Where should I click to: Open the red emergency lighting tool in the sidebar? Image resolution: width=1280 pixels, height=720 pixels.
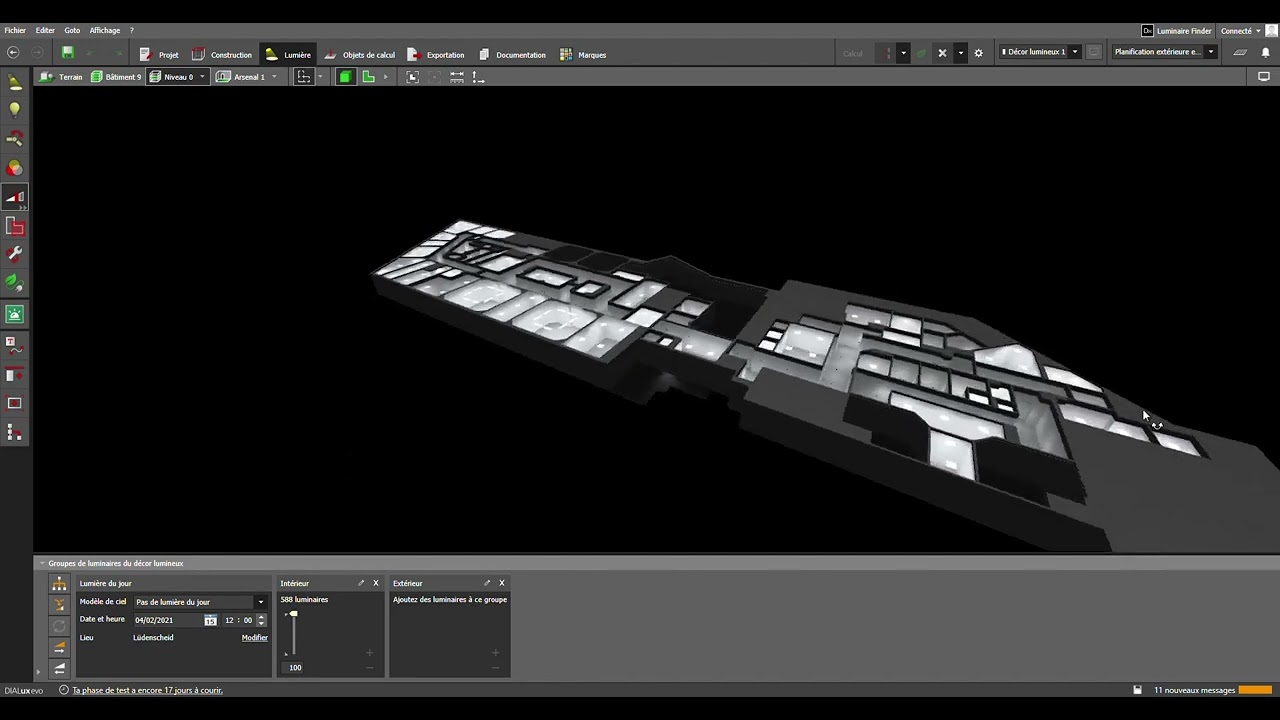15,227
